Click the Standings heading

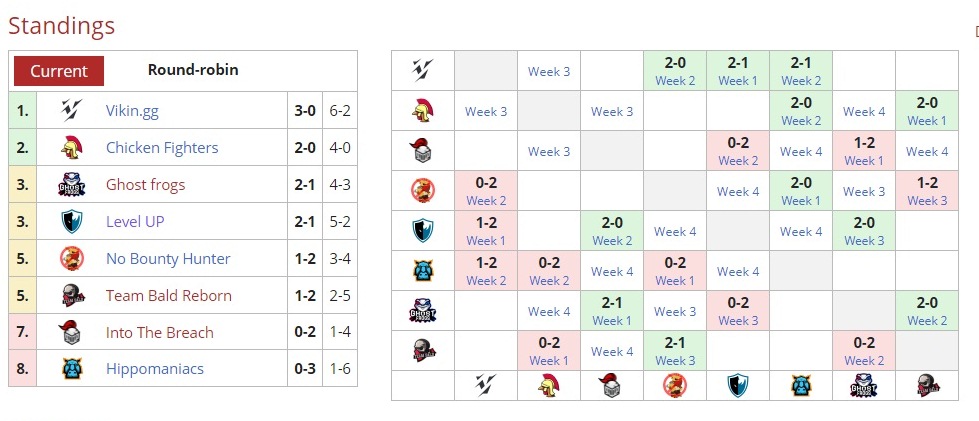(61, 25)
